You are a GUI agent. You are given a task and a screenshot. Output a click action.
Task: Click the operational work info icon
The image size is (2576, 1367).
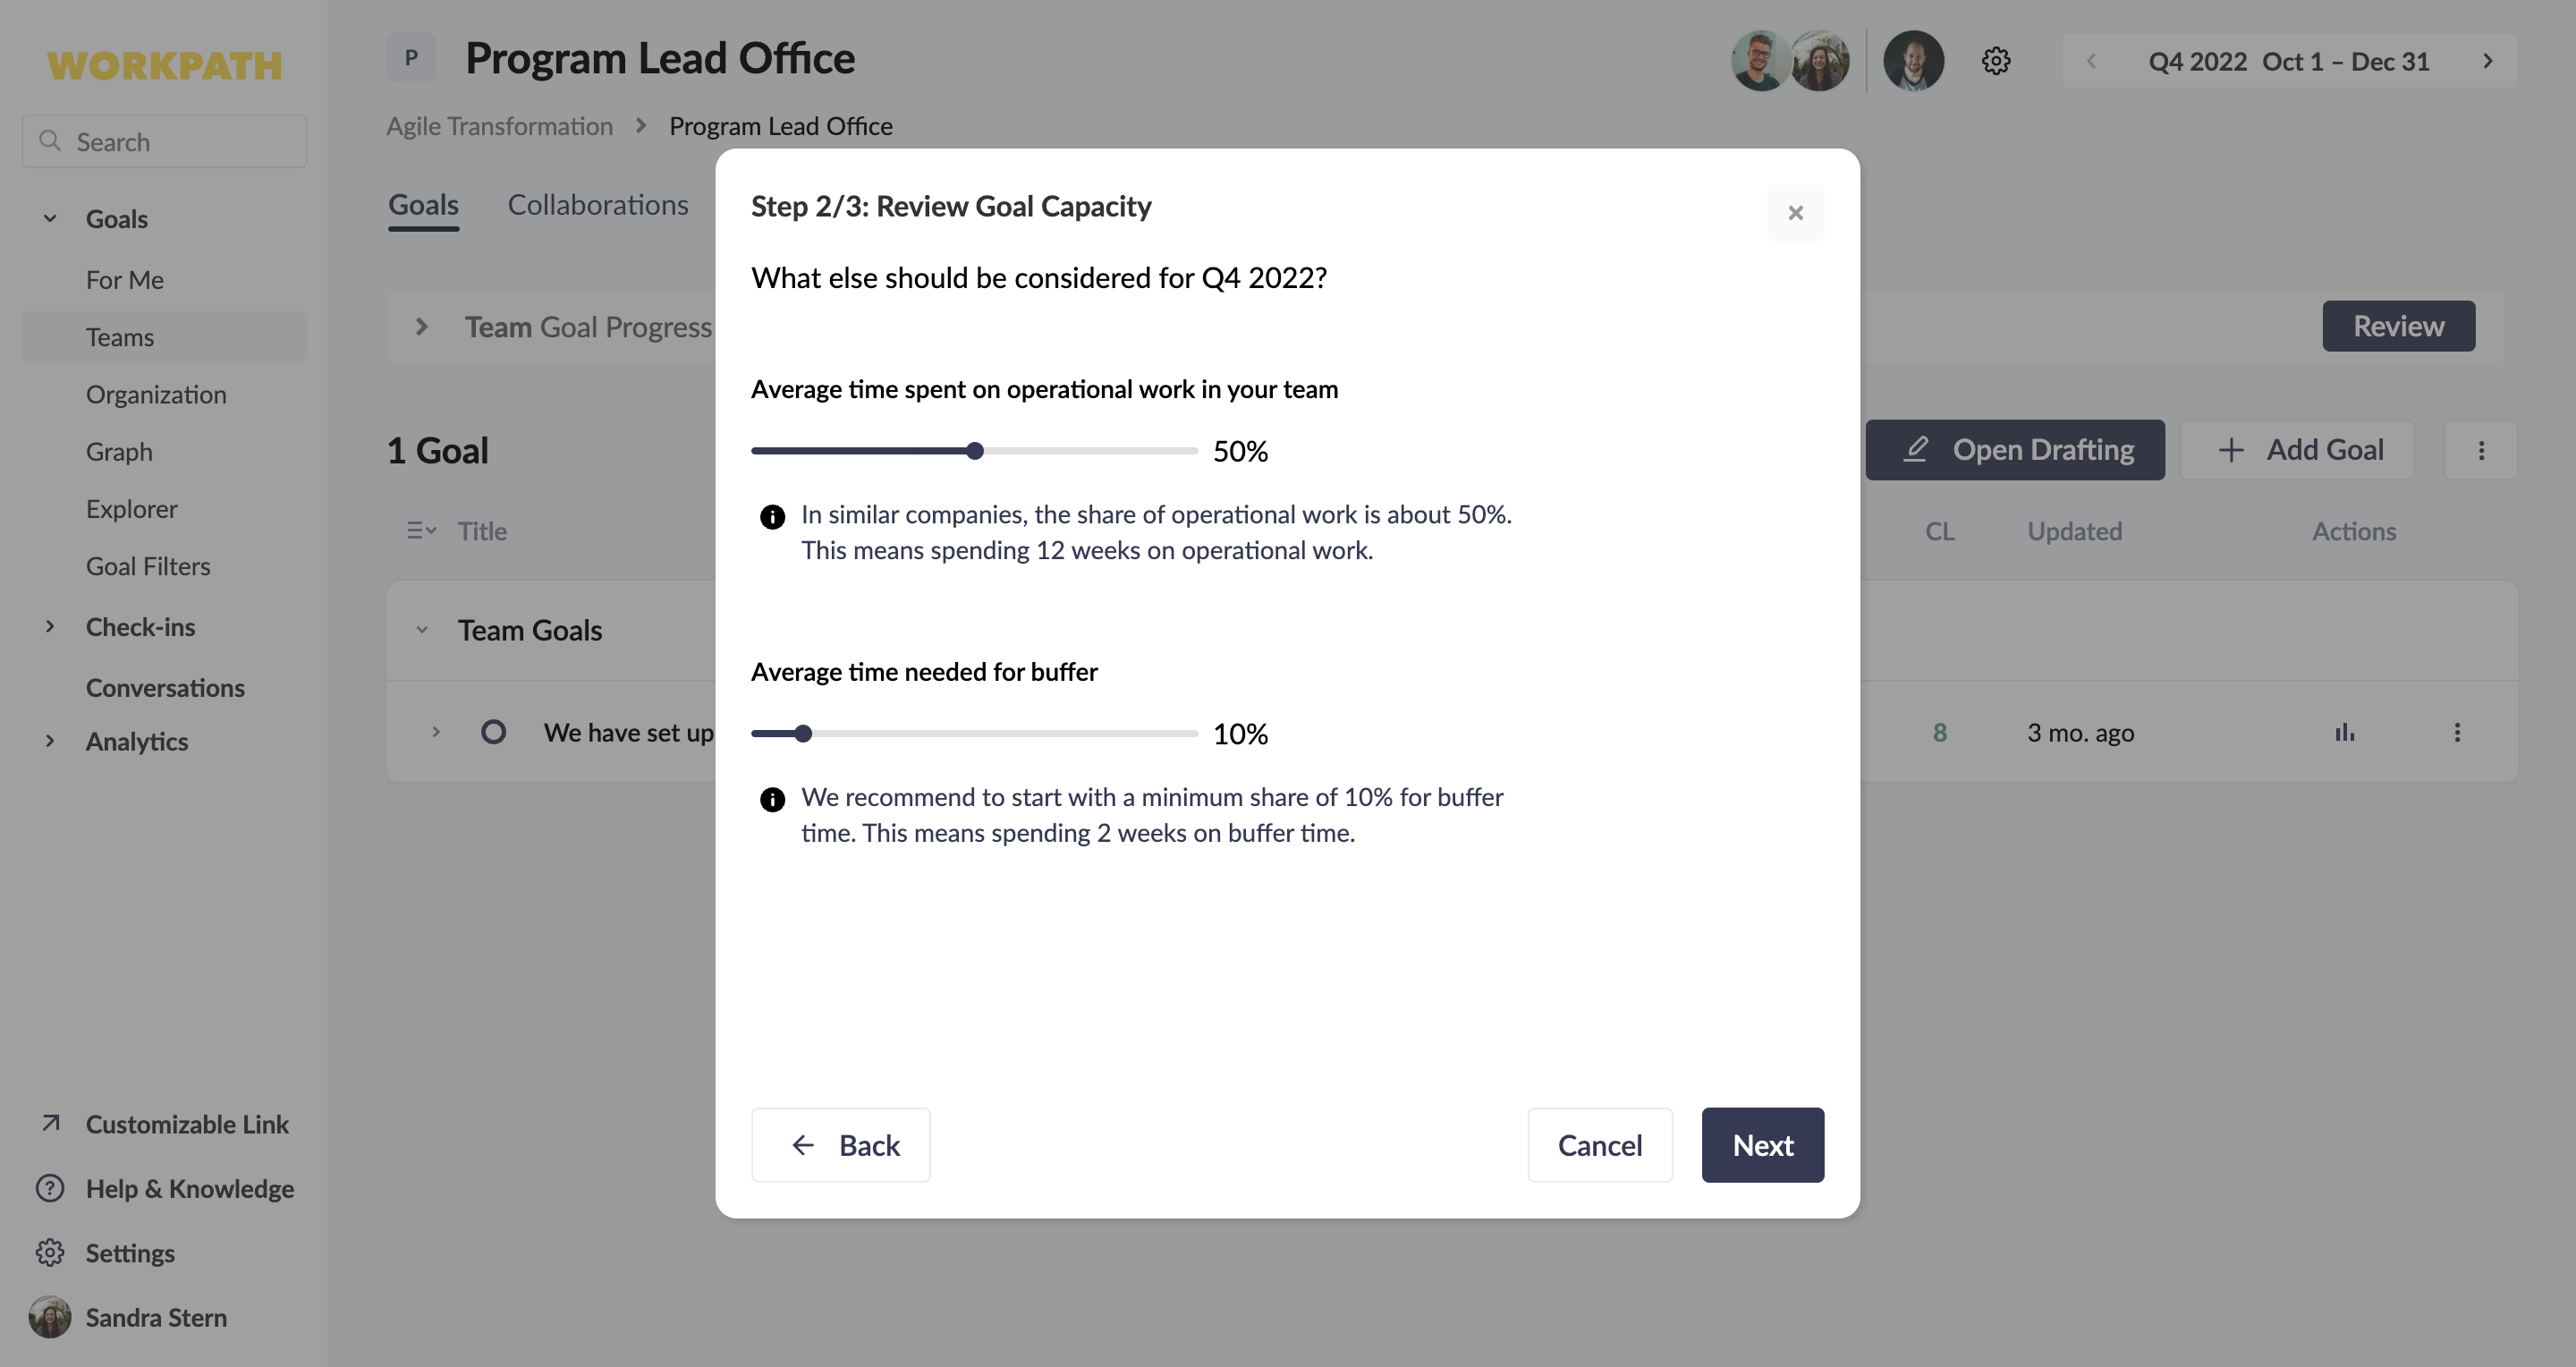click(772, 517)
